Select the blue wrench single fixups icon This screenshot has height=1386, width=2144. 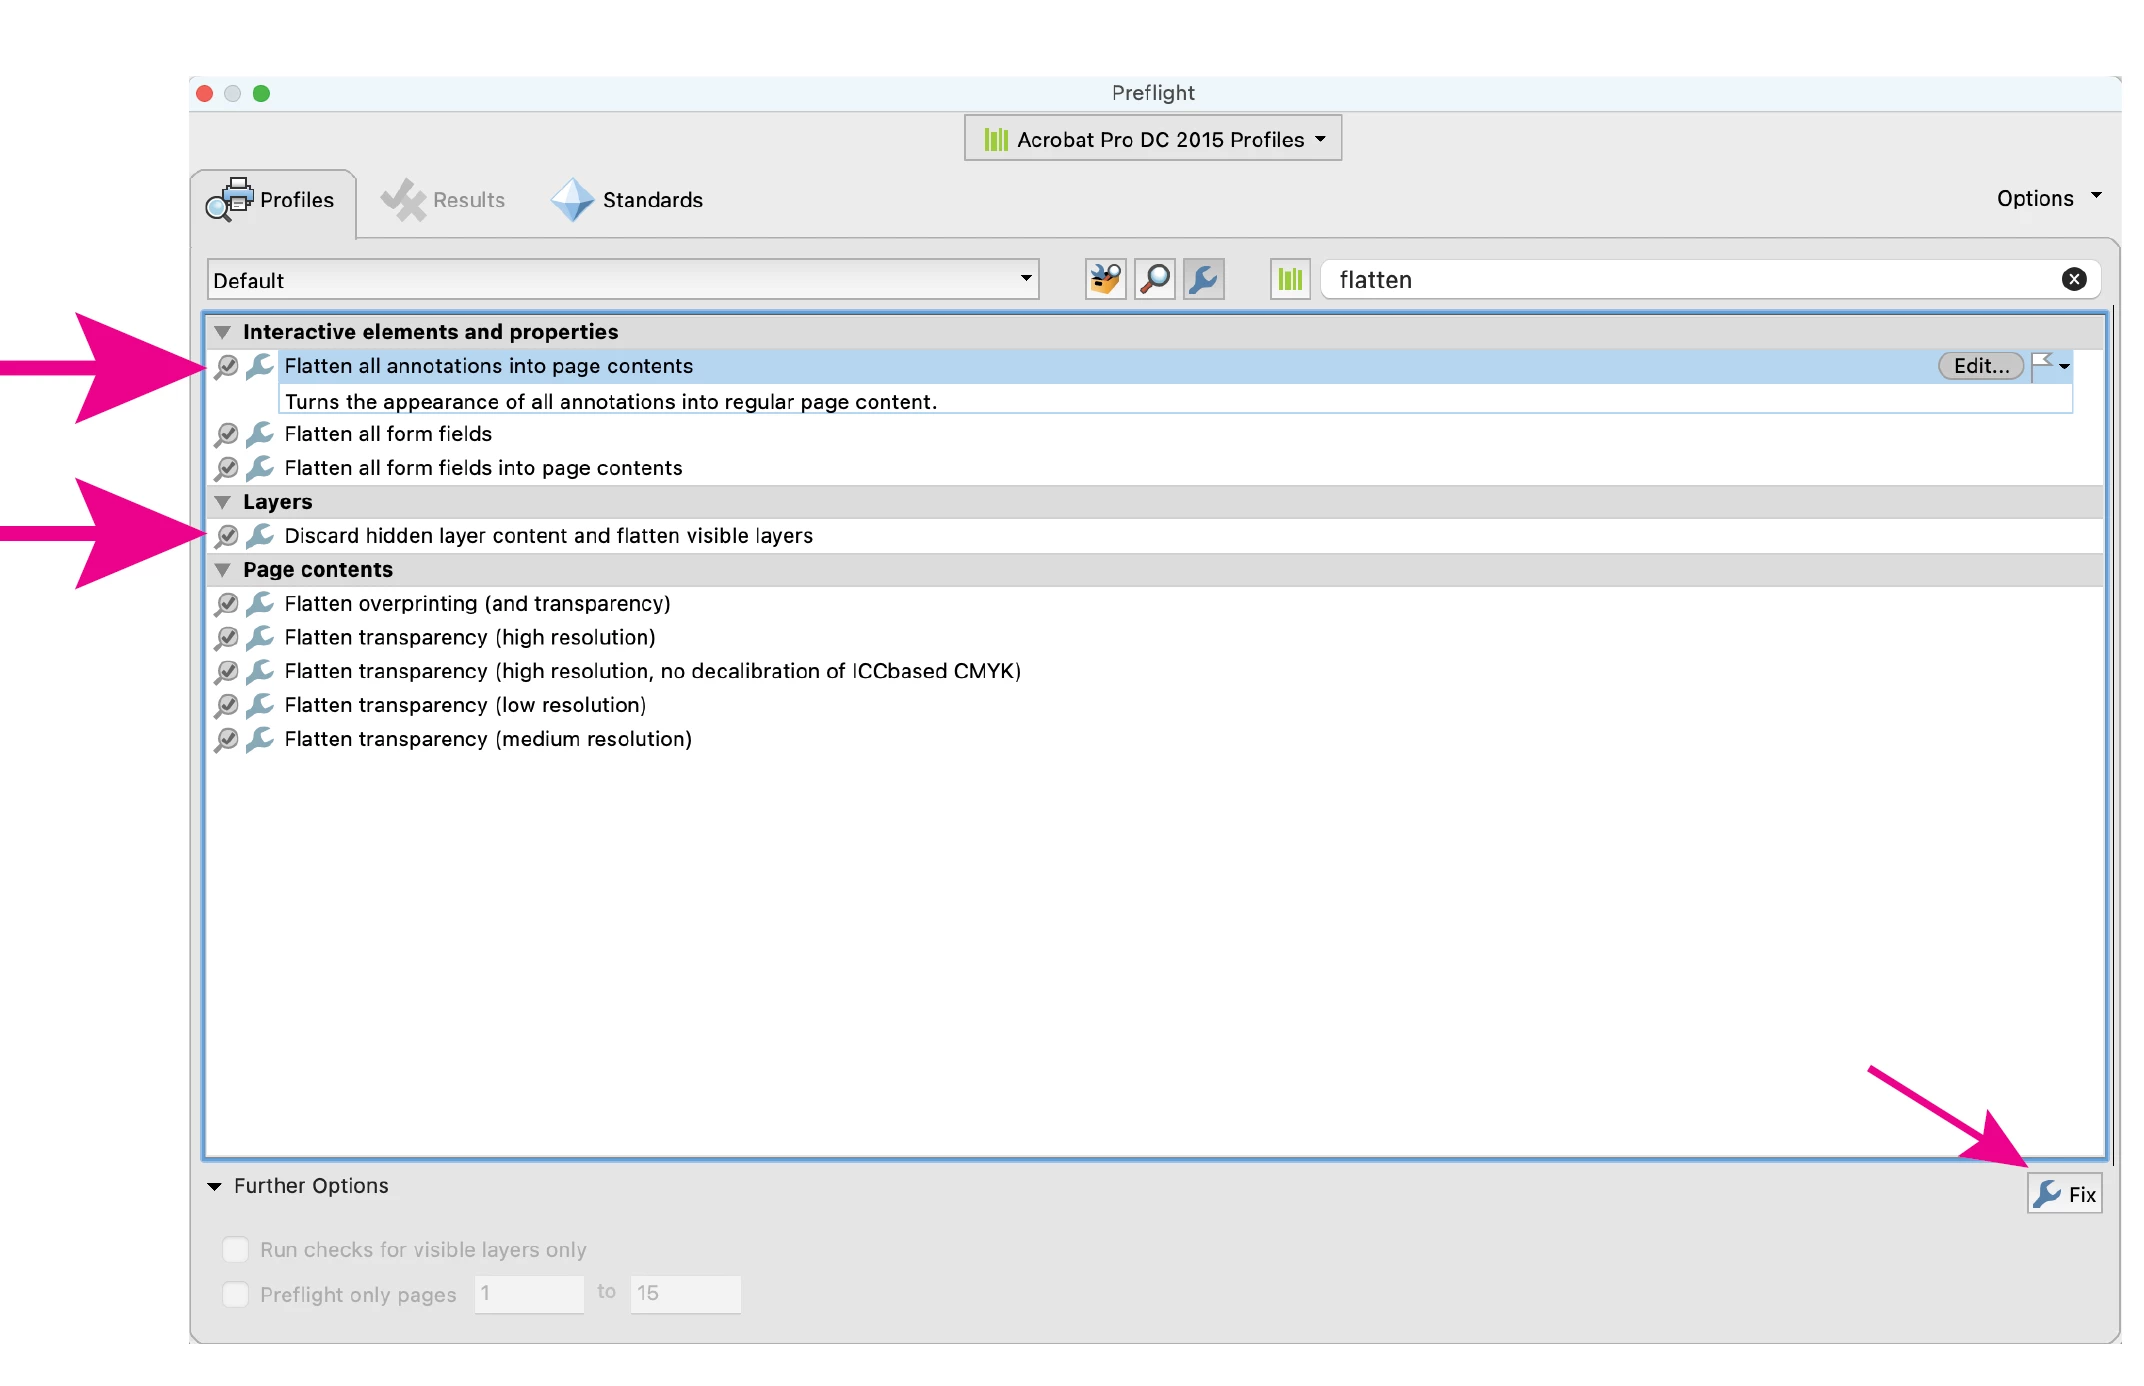tap(1204, 279)
